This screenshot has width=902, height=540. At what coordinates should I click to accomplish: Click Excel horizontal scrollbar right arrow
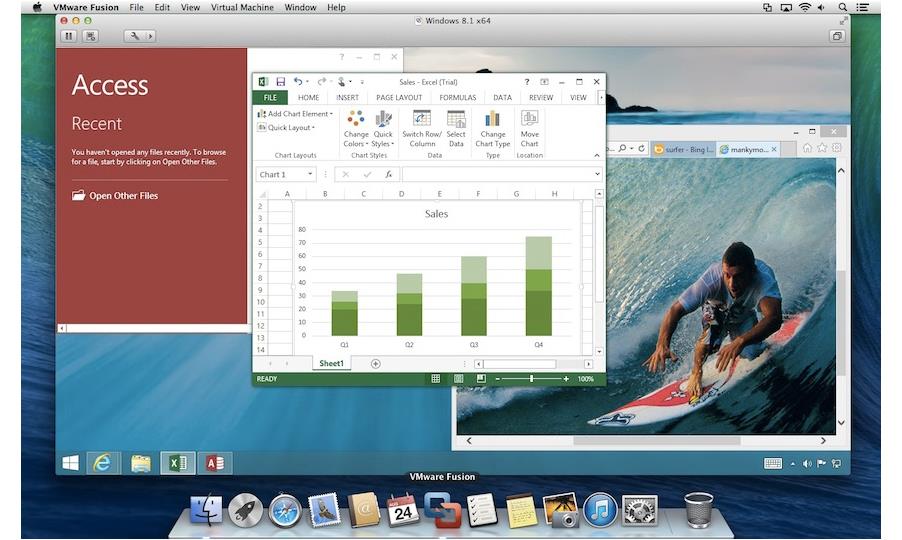tap(588, 363)
